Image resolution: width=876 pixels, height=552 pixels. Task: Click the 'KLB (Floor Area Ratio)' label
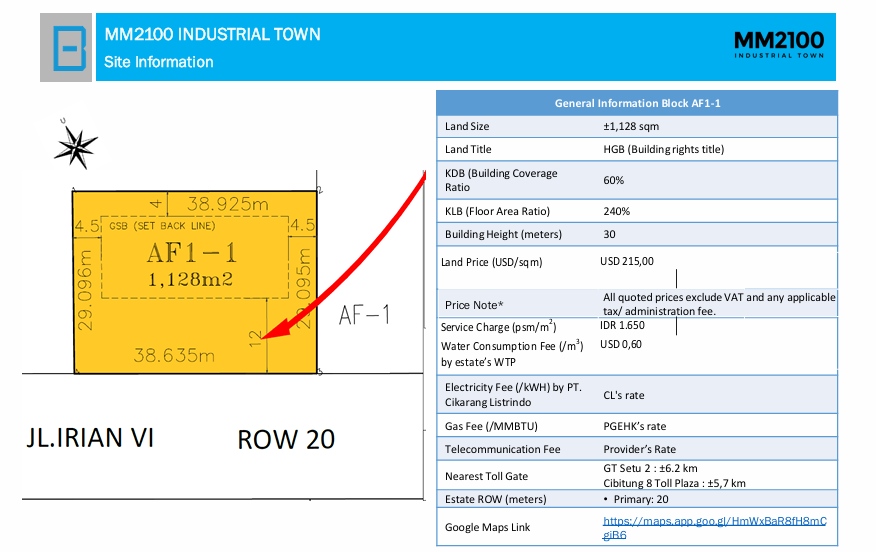click(497, 211)
